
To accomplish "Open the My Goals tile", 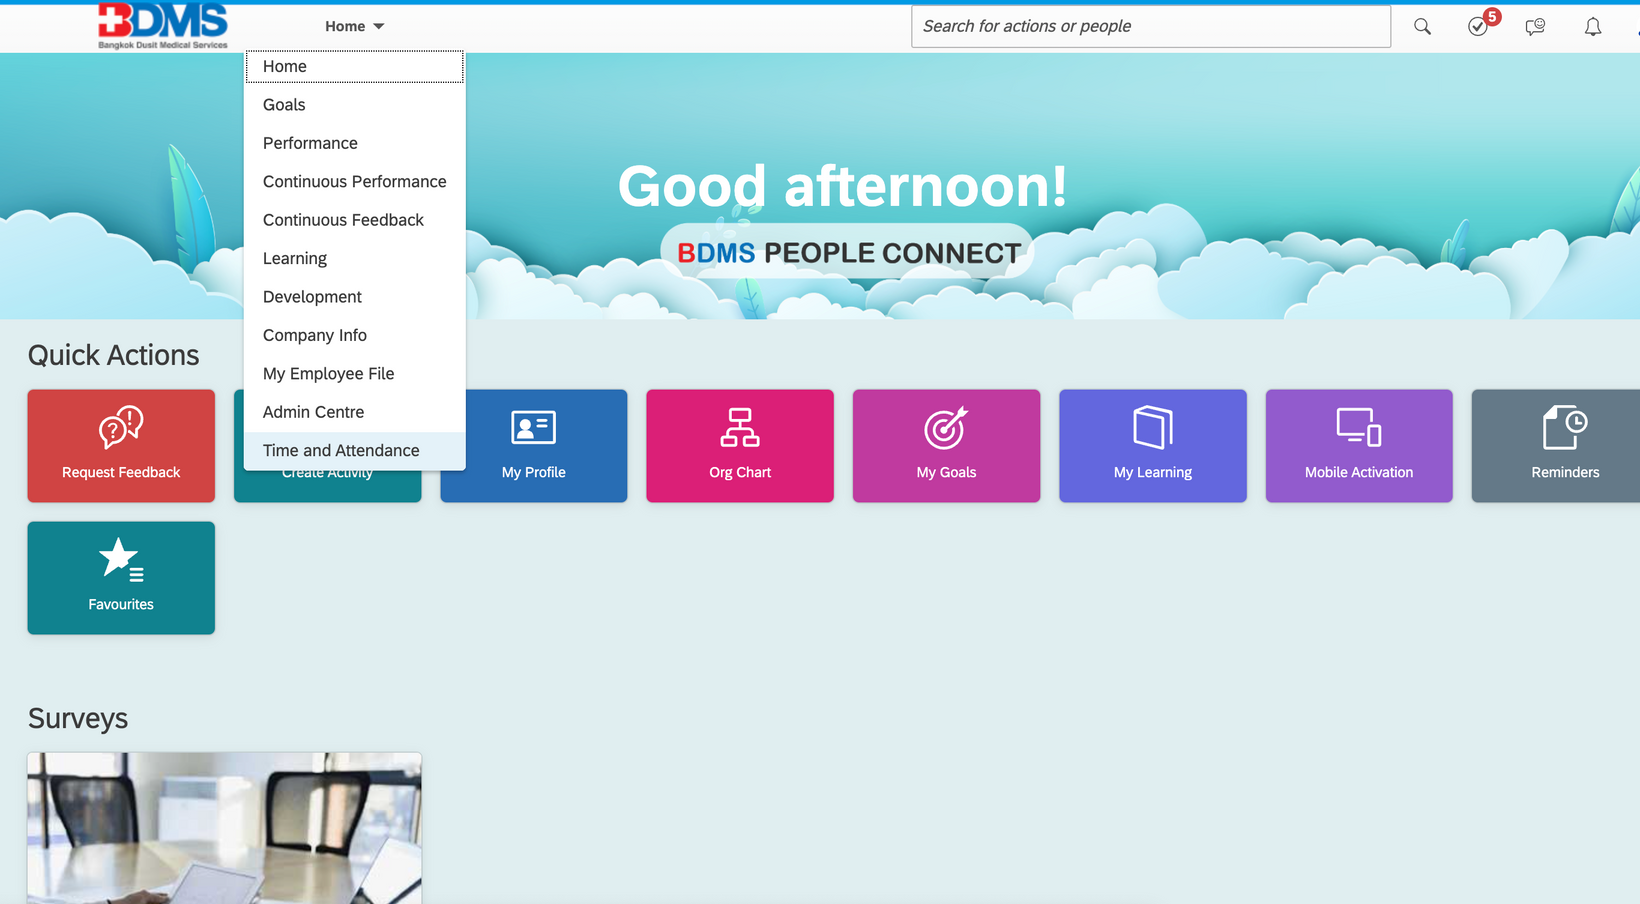I will click(x=946, y=446).
